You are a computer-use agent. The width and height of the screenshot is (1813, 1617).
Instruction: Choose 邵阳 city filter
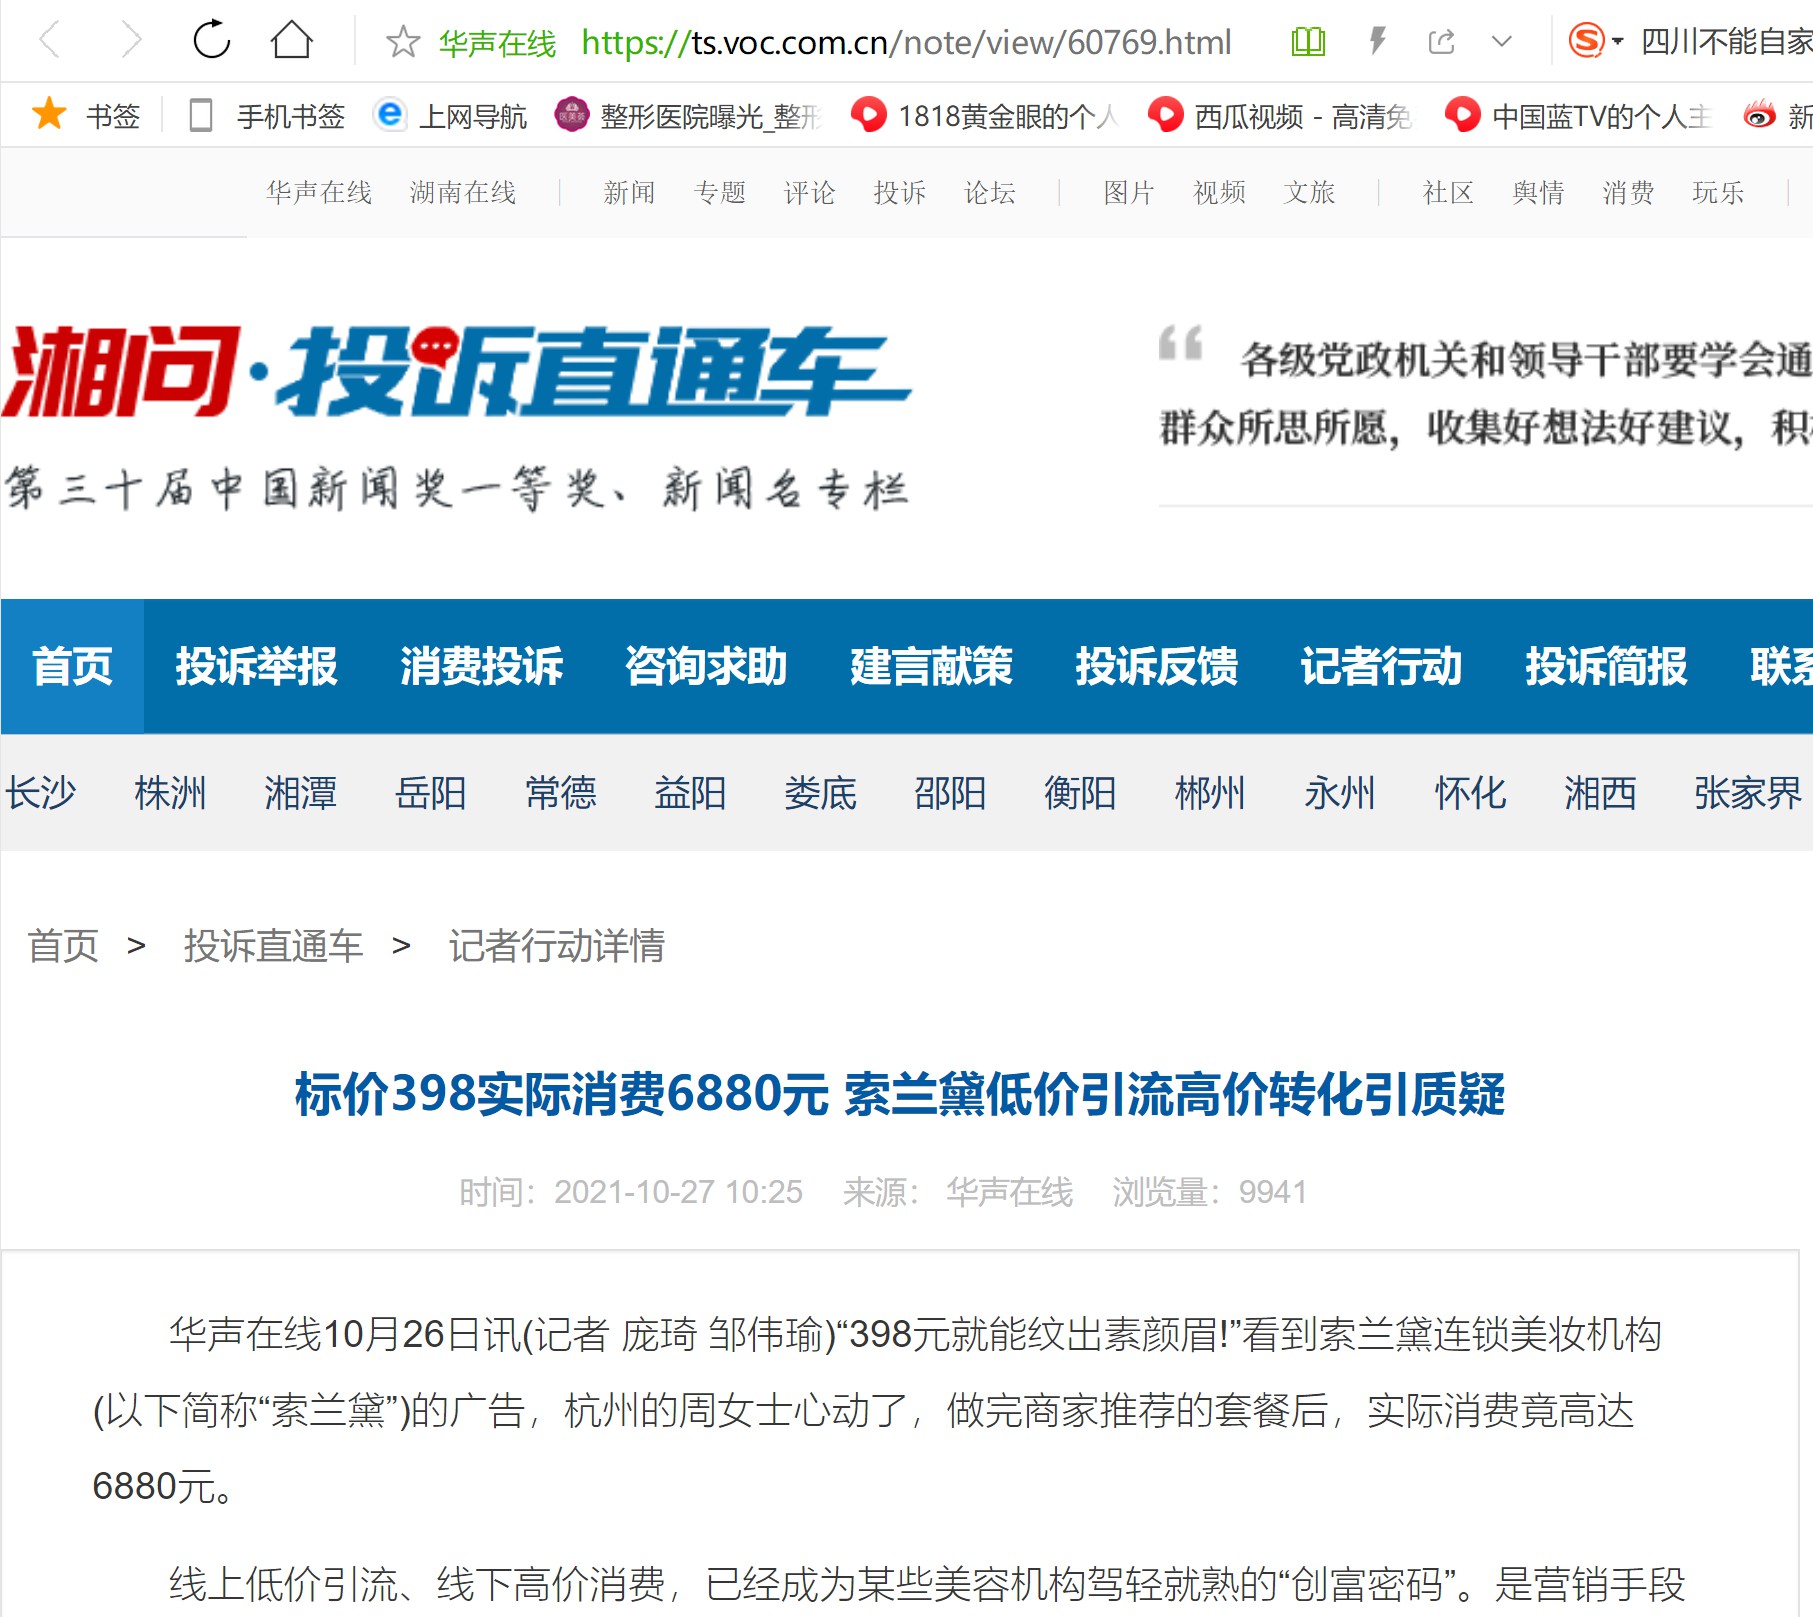pyautogui.click(x=950, y=793)
